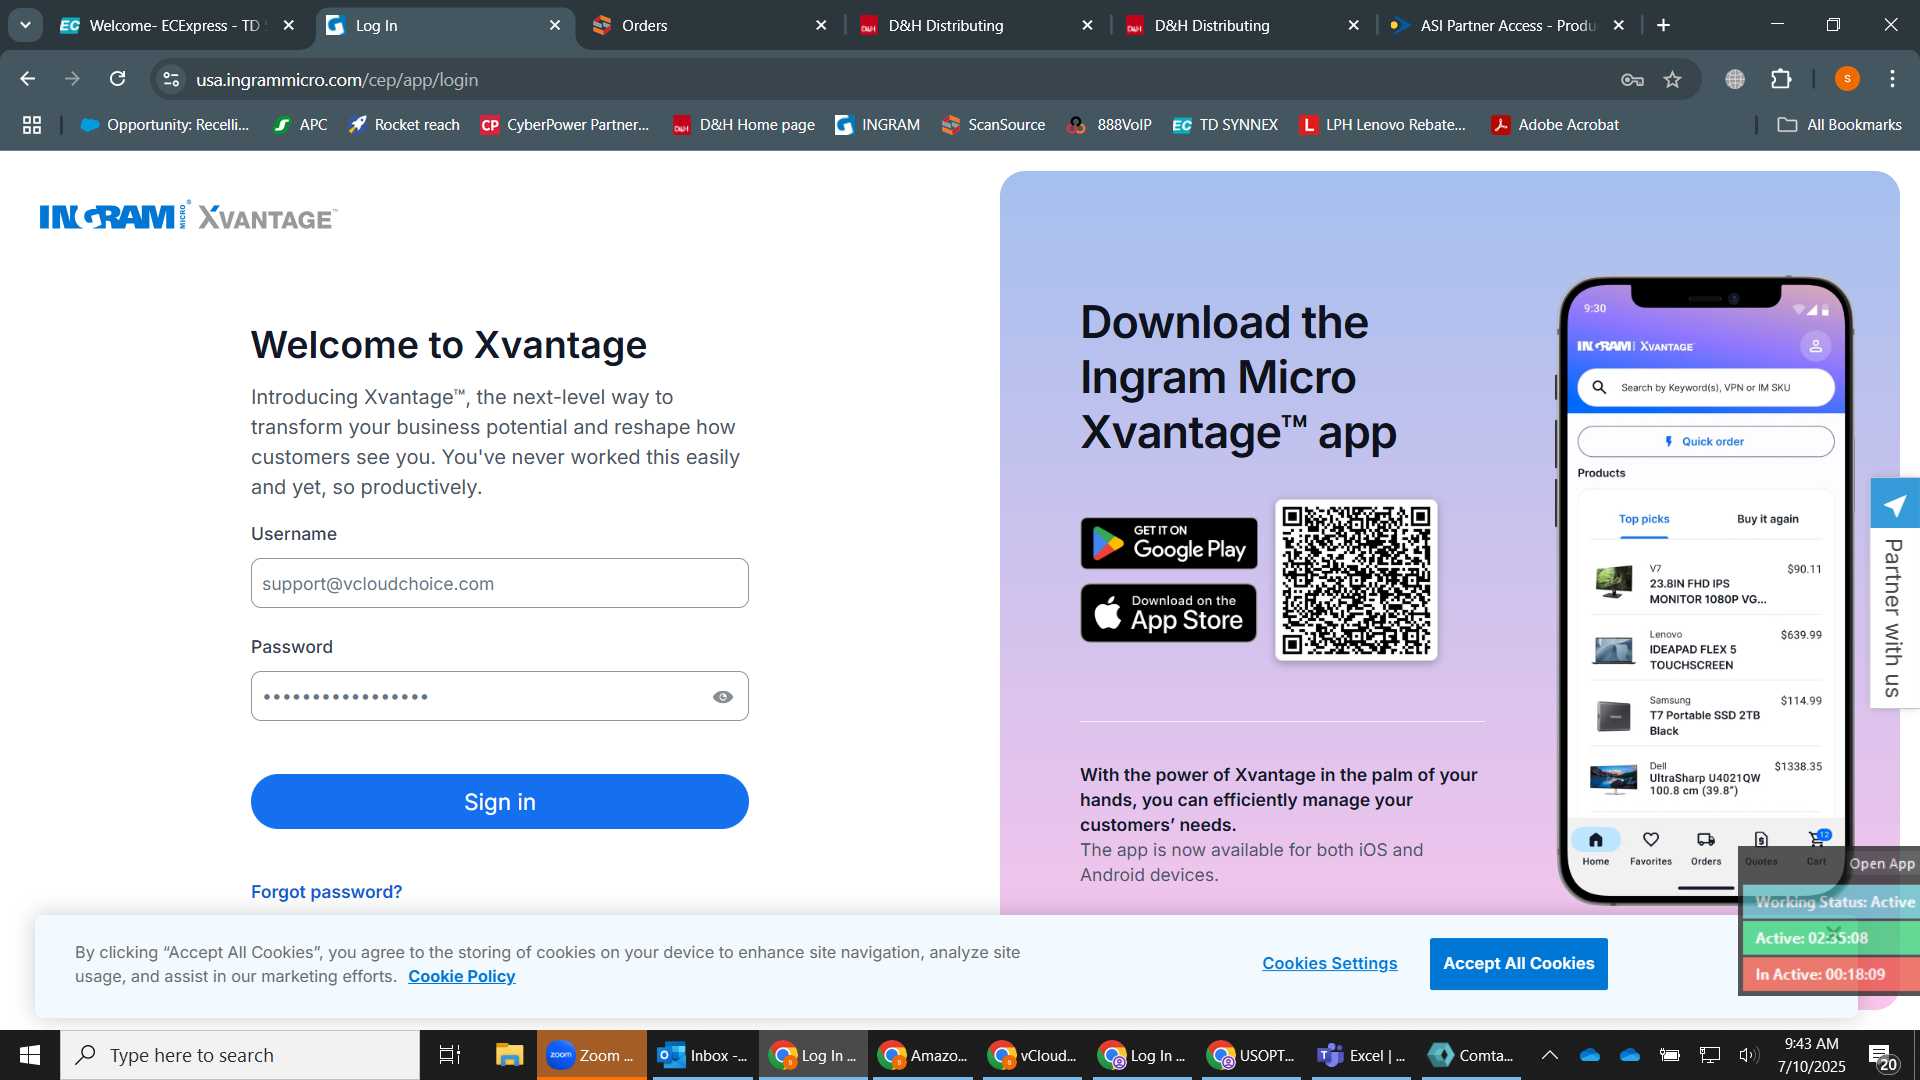Screen dimensions: 1920x1080
Task: Open D&H Home page bookmark
Action: (x=744, y=125)
